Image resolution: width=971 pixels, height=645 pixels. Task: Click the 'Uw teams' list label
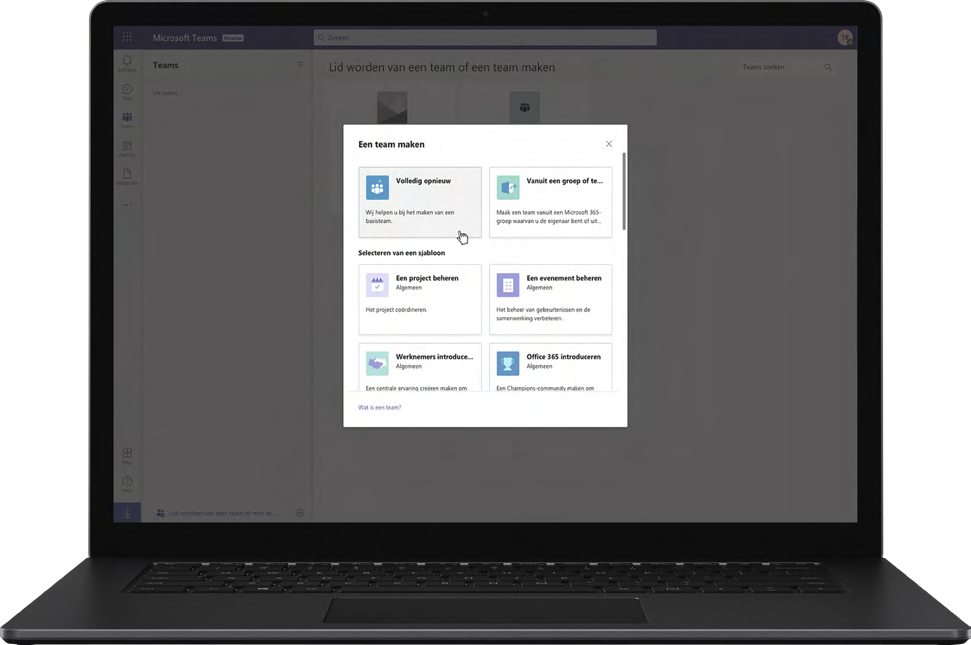[165, 93]
